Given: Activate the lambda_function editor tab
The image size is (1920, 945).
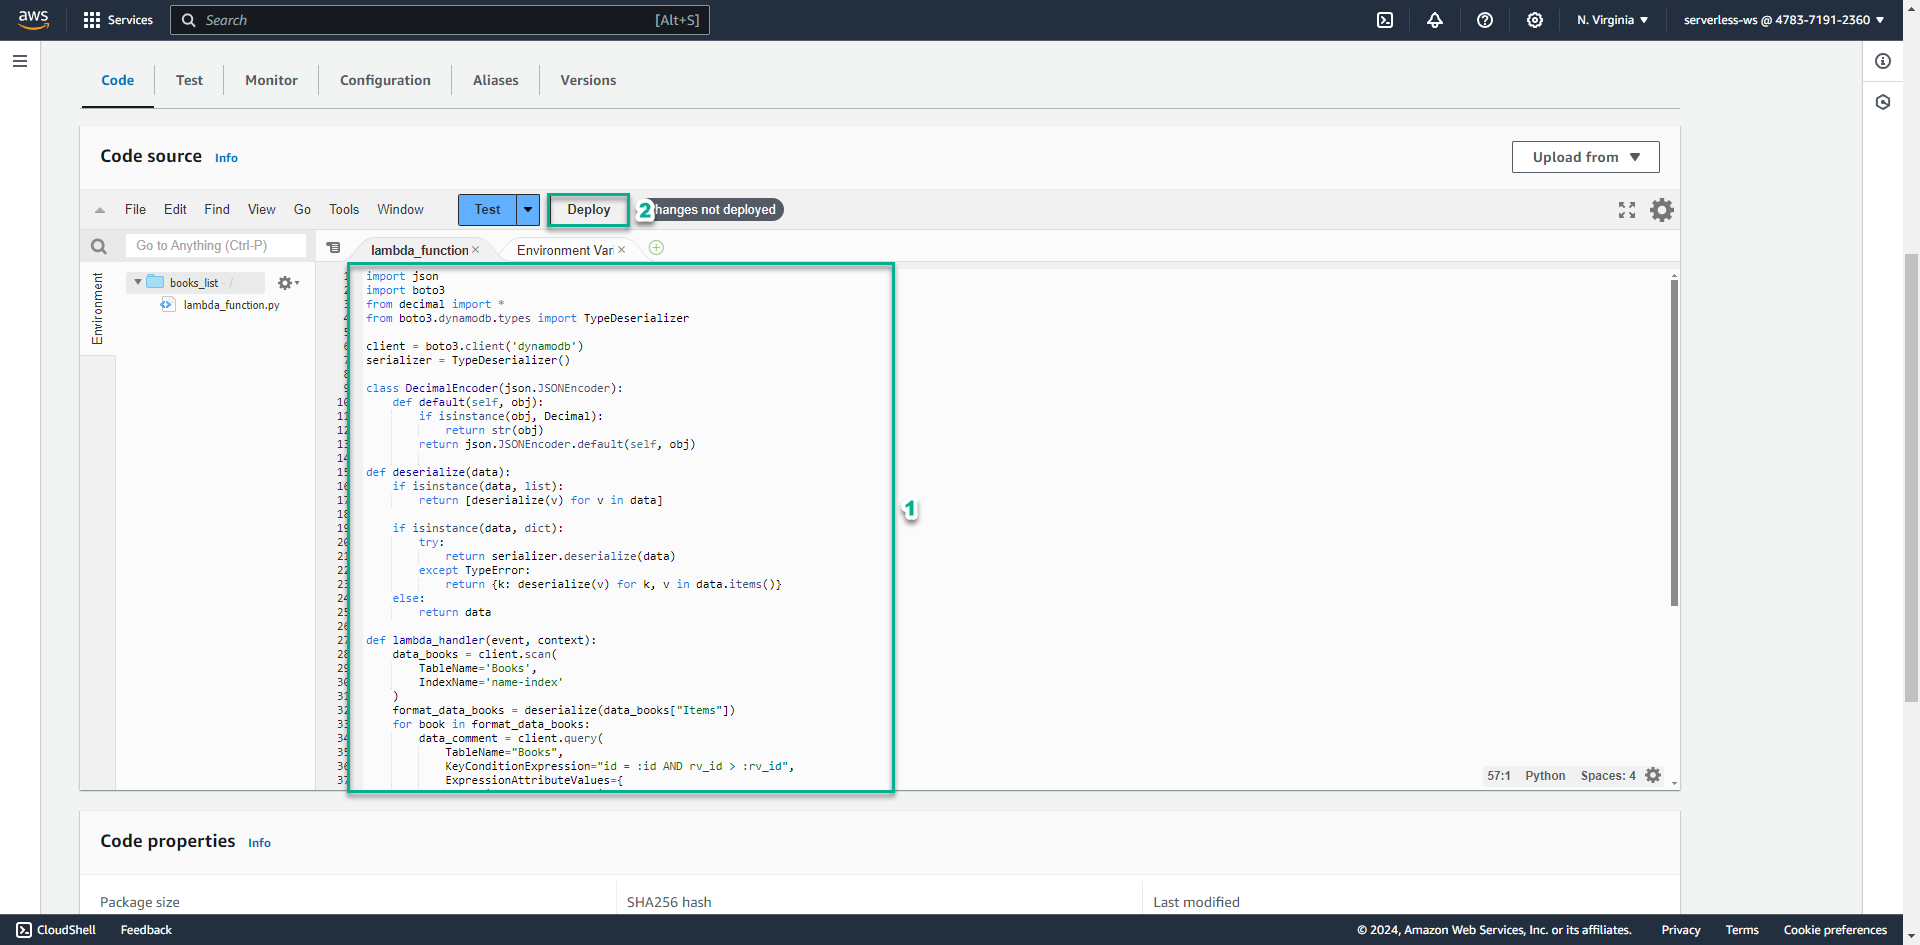Looking at the screenshot, I should 419,250.
